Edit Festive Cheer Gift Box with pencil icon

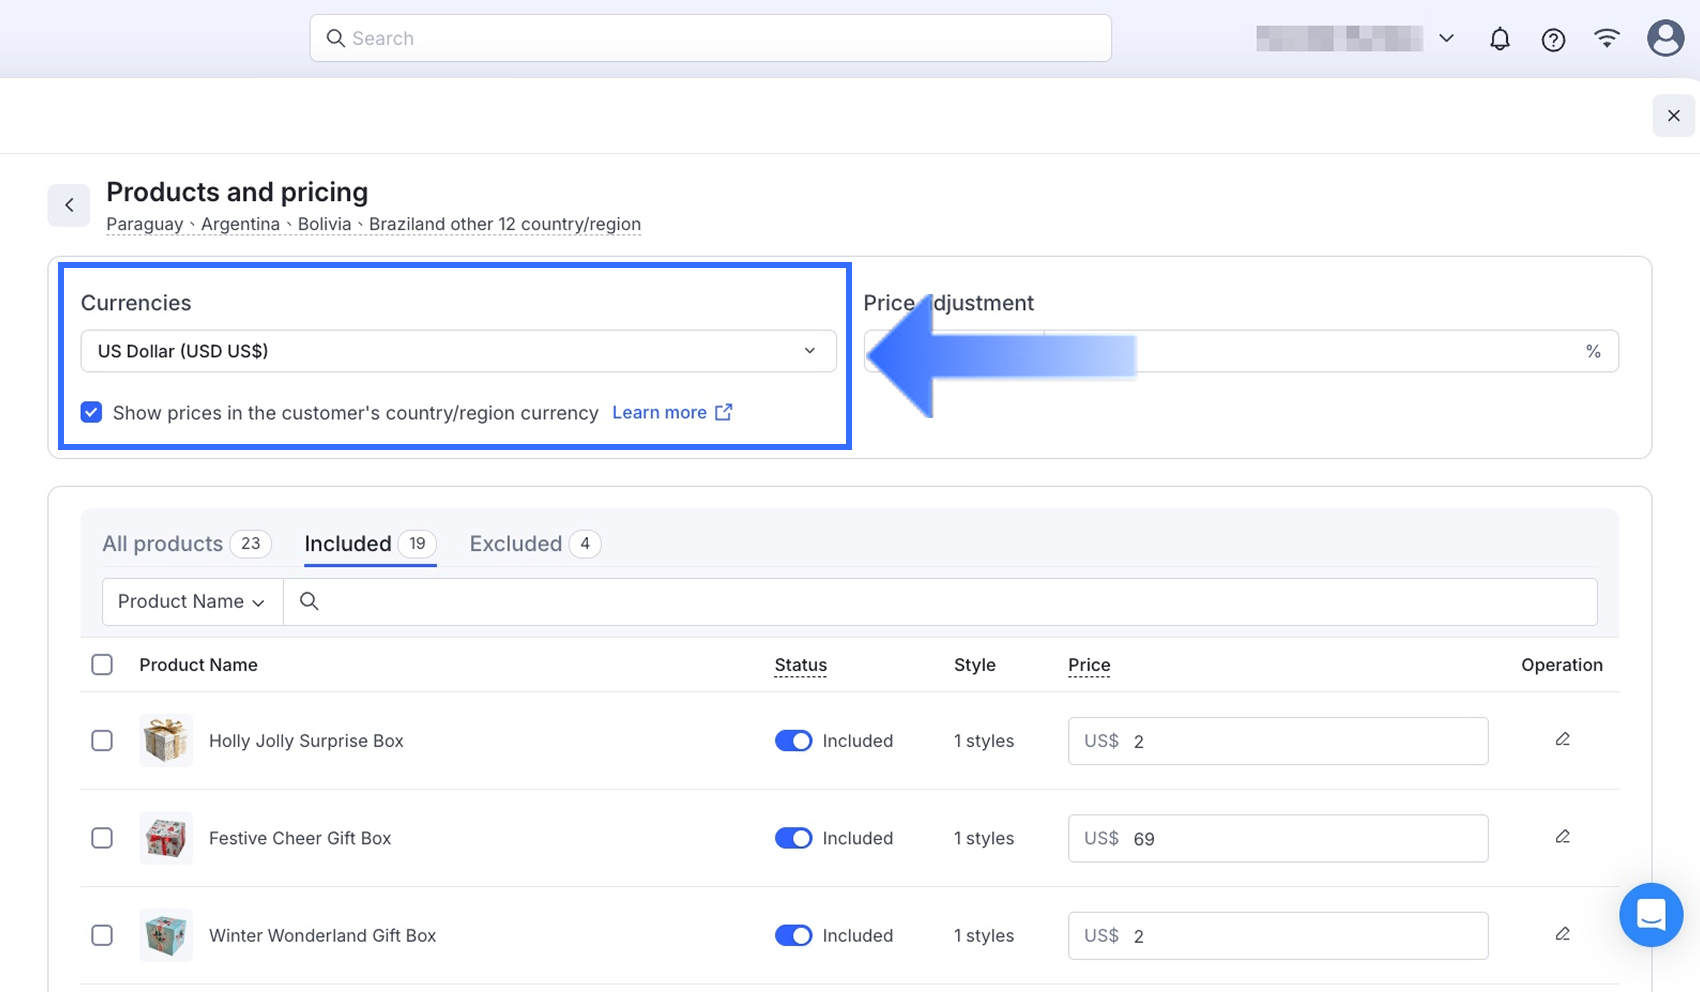1562,837
